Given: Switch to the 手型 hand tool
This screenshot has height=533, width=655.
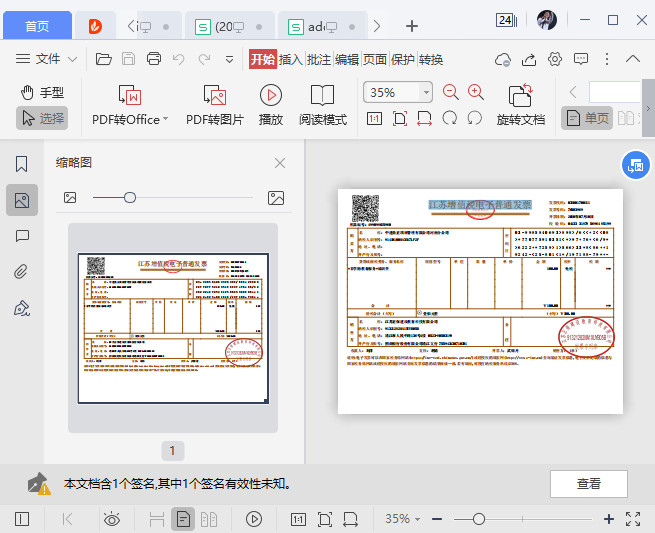Looking at the screenshot, I should tap(42, 92).
